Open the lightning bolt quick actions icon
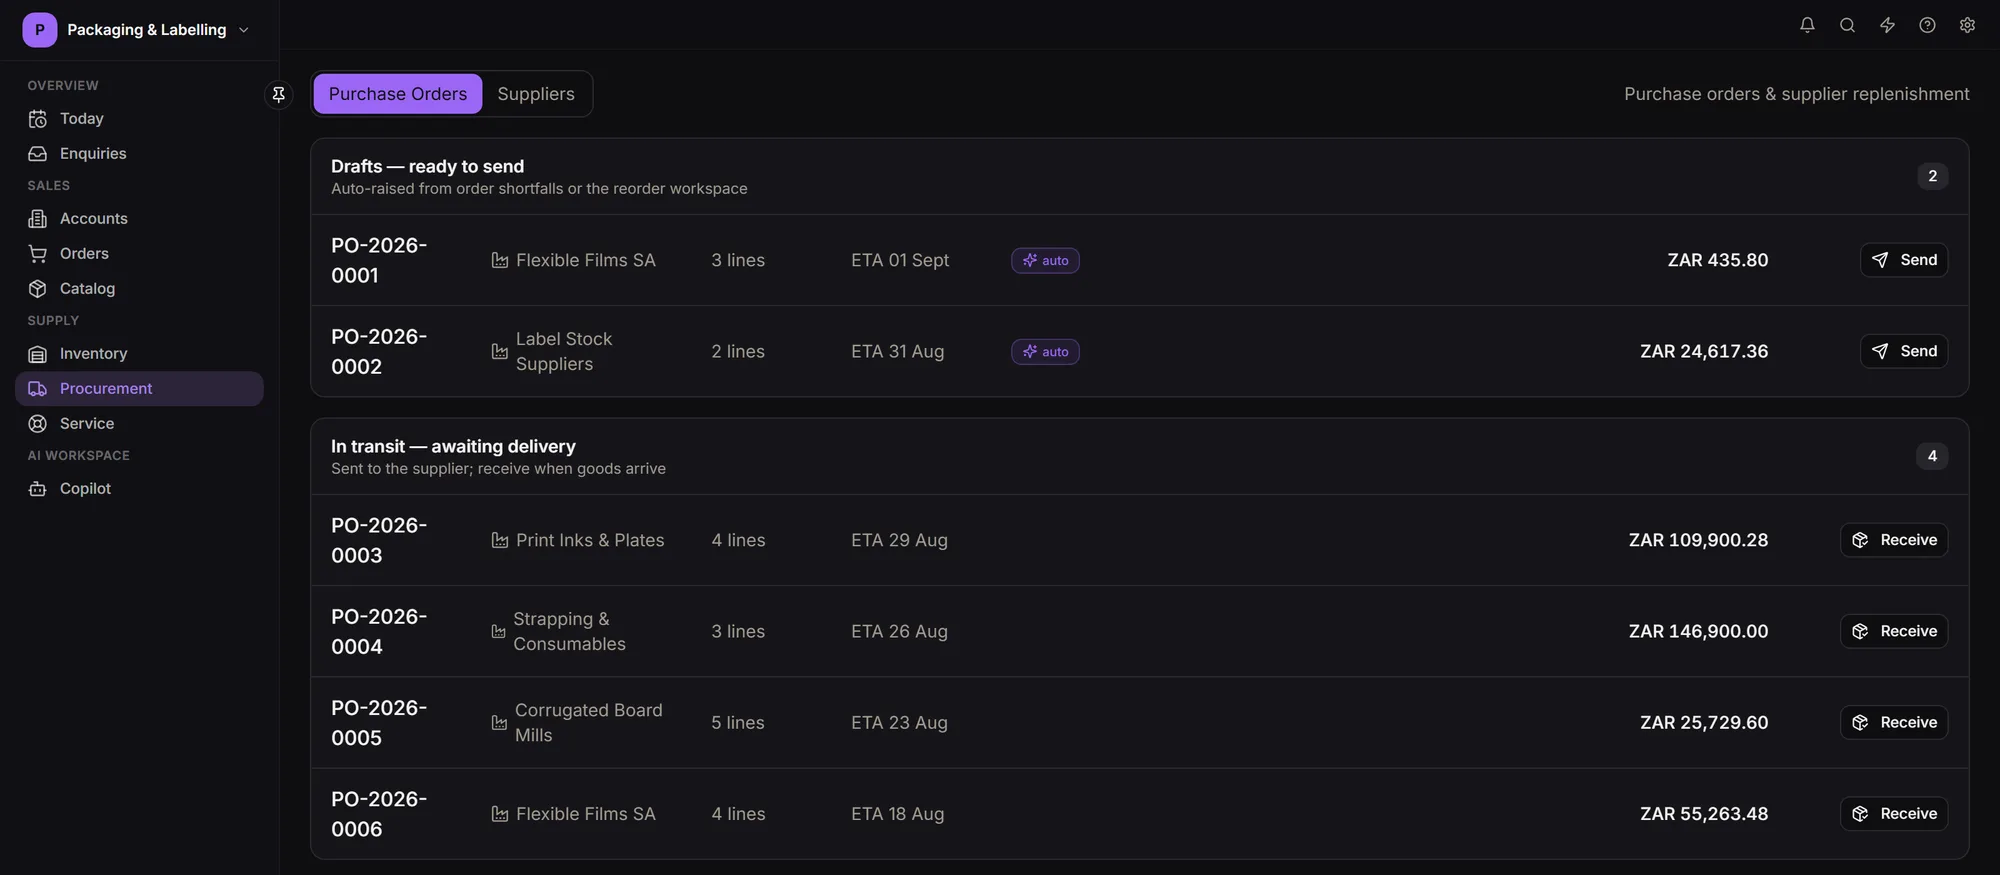 1887,25
